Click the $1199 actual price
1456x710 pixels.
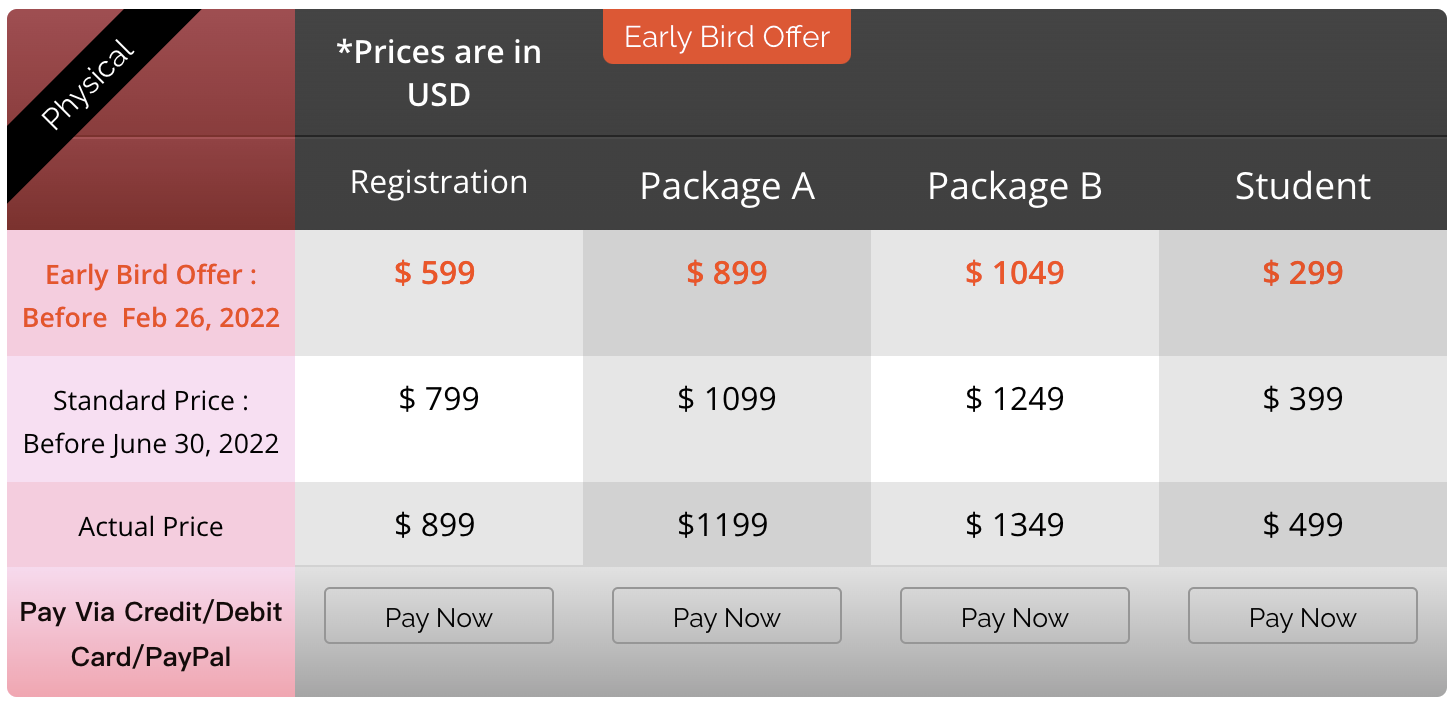(723, 525)
